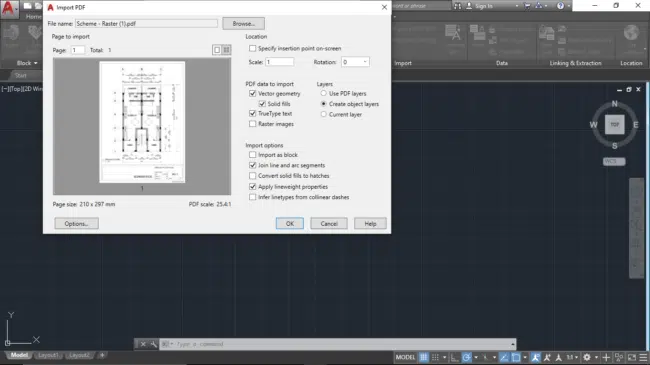Uncheck Solid fills checkbox
Screen dimensions: 650x365
tap(262, 104)
